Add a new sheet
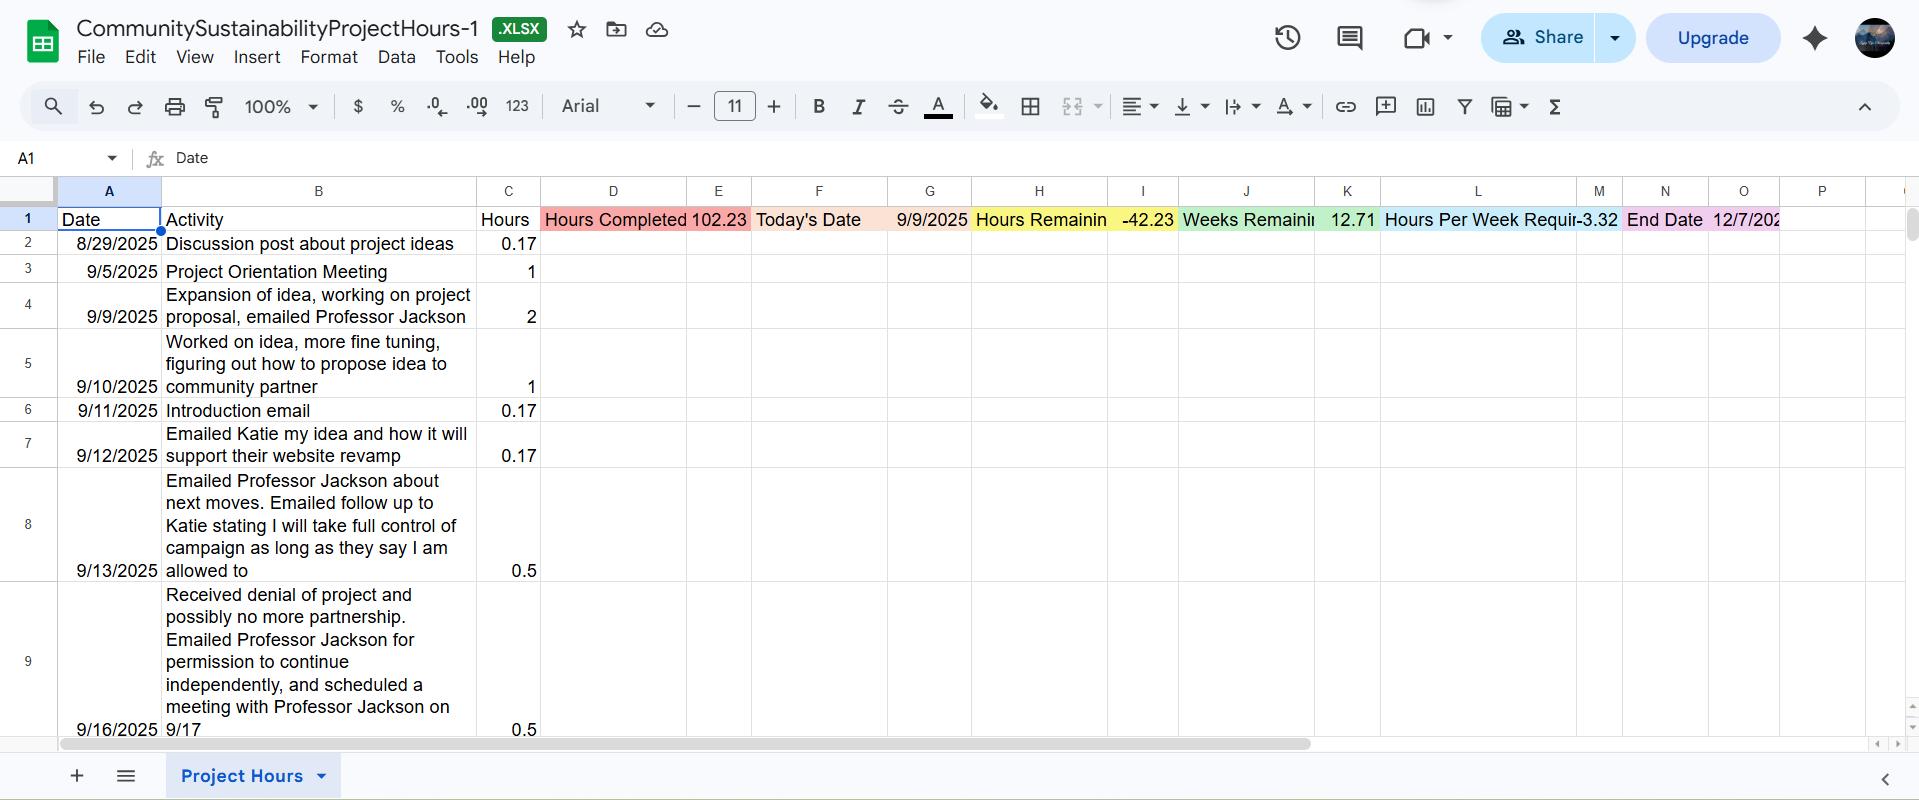The width and height of the screenshot is (1919, 800). 77,776
